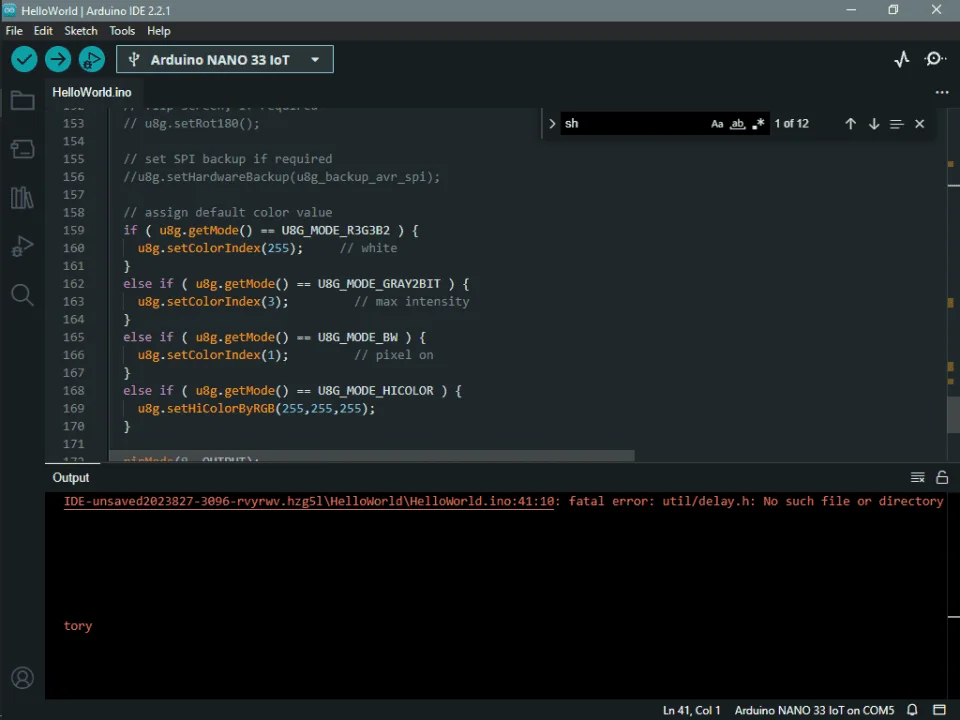Click on U8G_MODE_HICOLOR in line 168
Image resolution: width=960 pixels, height=720 pixels.
coord(375,391)
